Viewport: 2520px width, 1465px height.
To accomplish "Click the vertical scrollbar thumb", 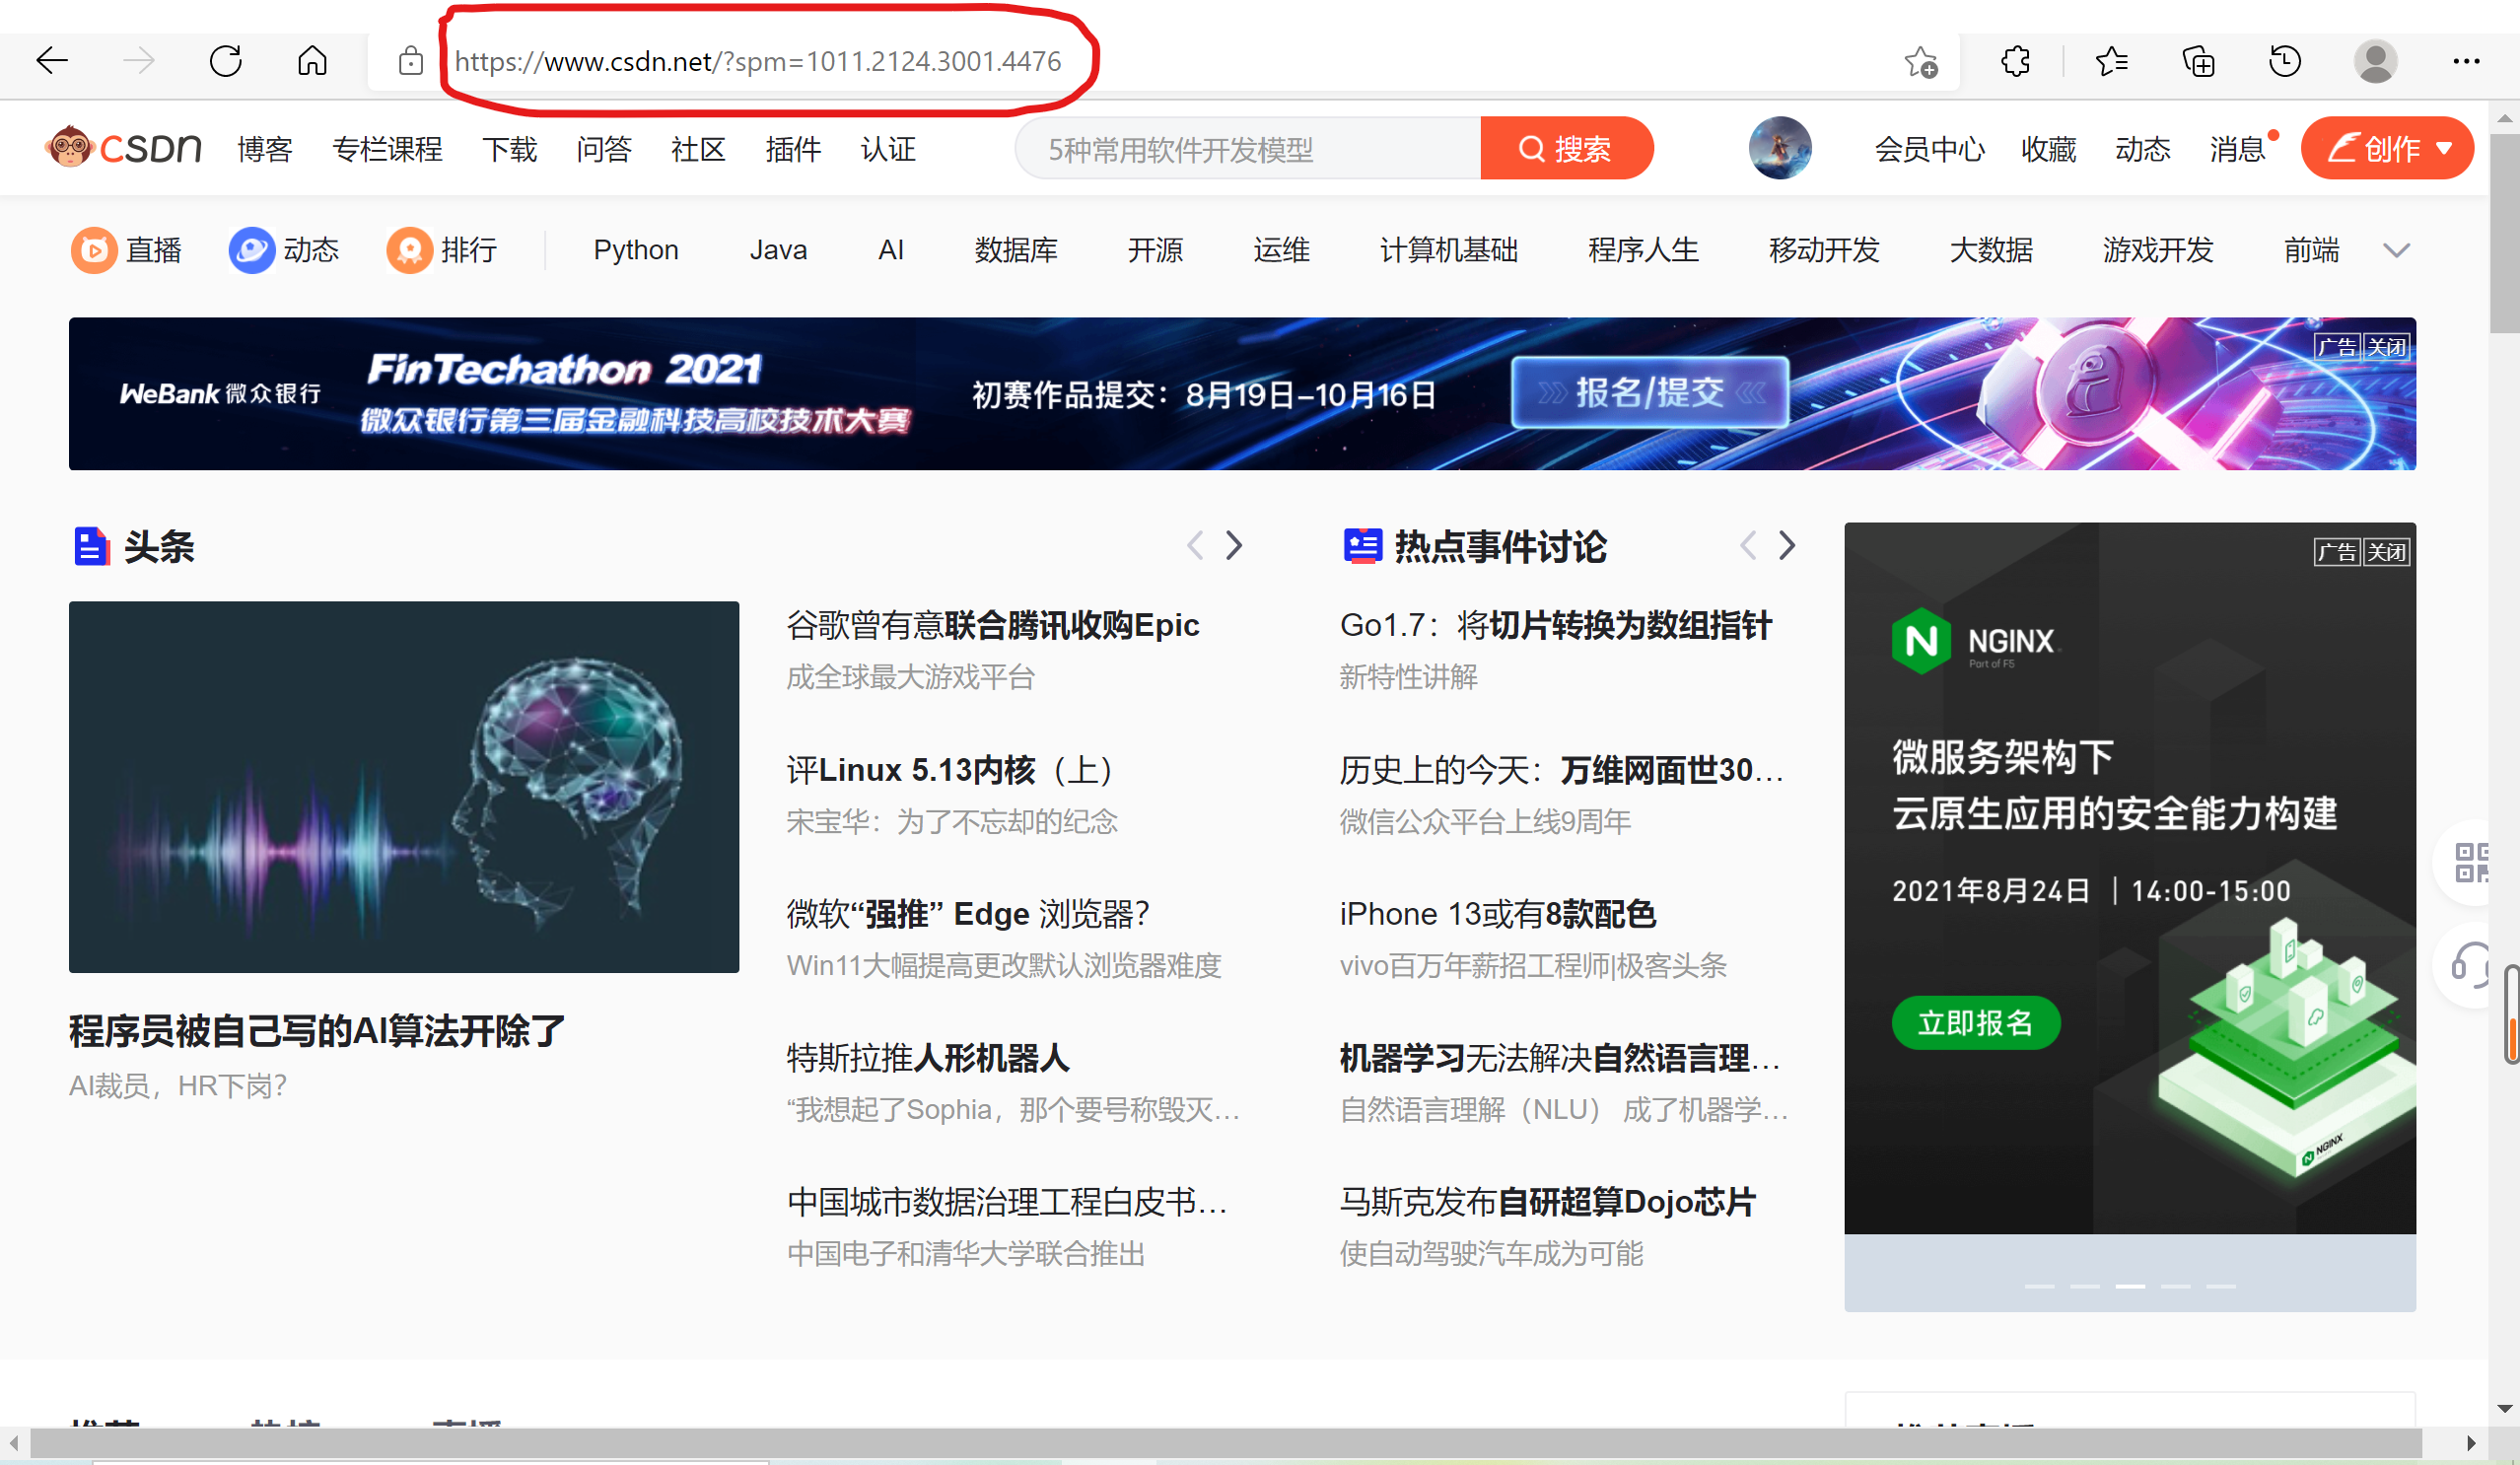I will pyautogui.click(x=2504, y=232).
